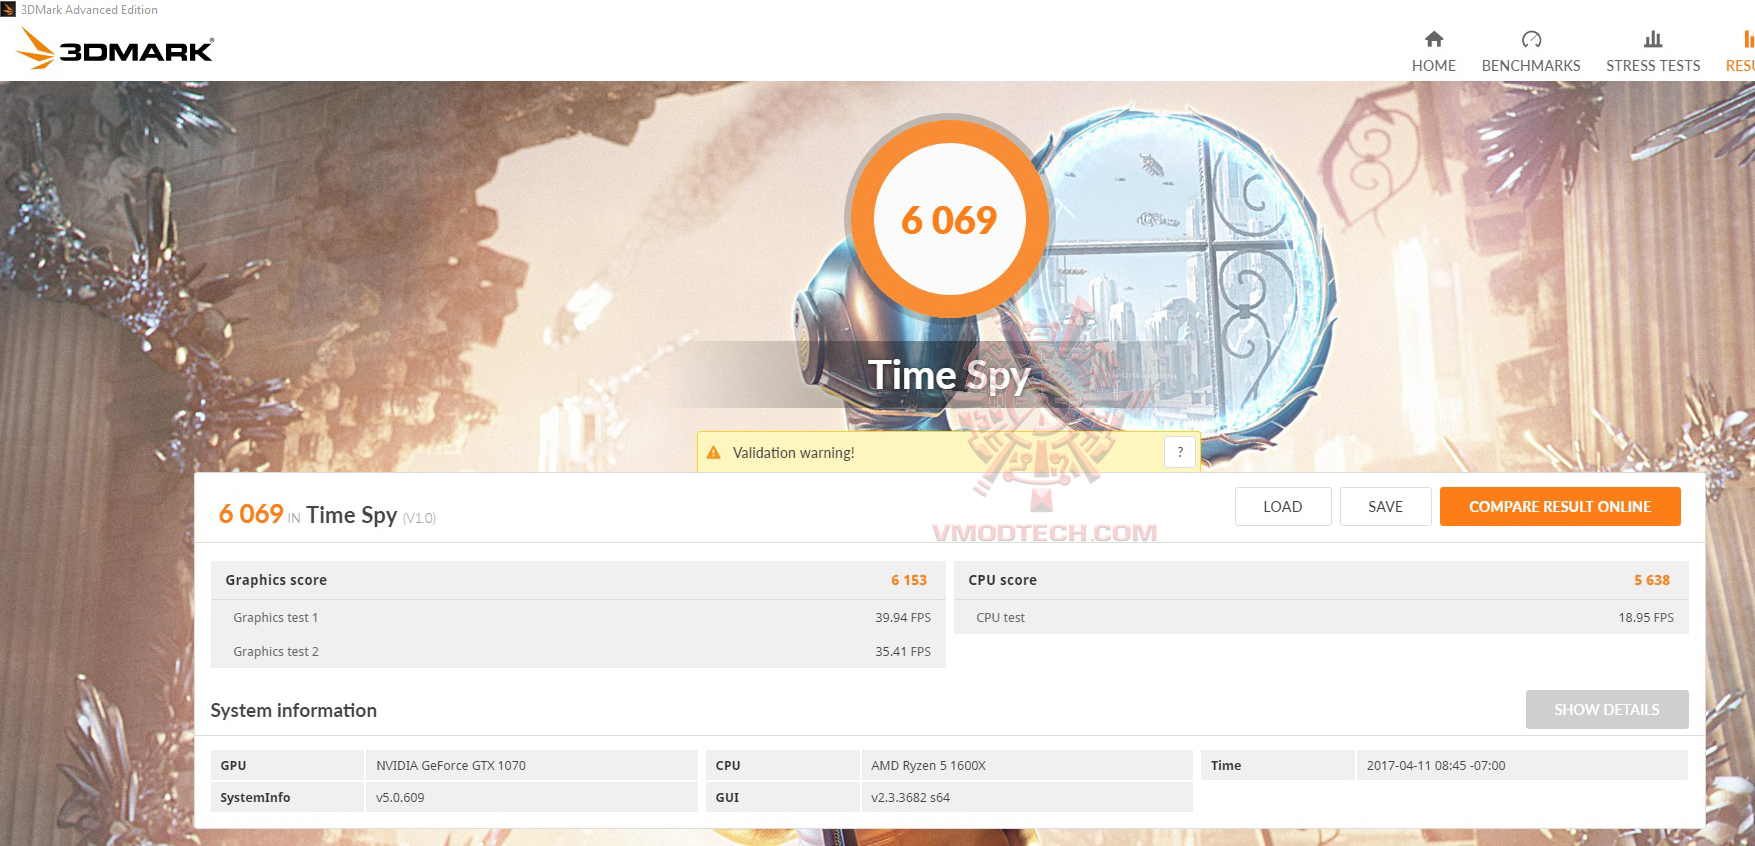Click the Validation warning! banner text
Screen dimensions: 1755x846
point(793,453)
